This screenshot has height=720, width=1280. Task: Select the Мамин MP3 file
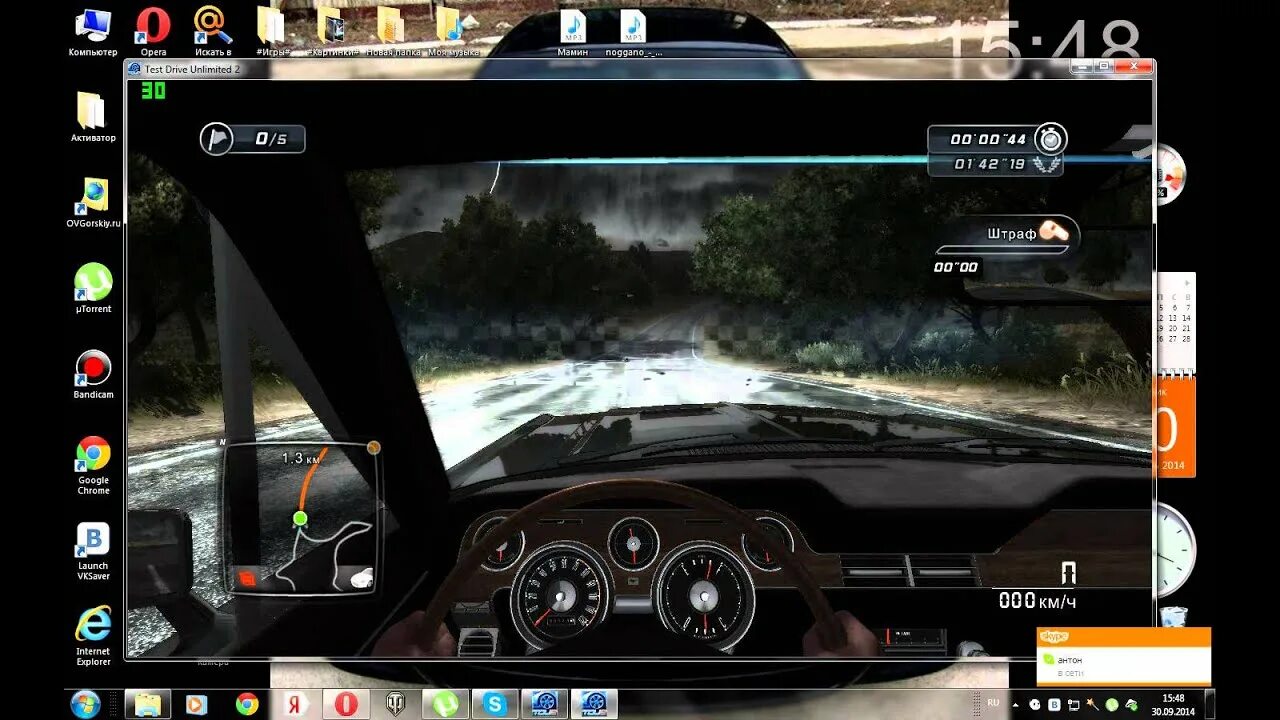coord(573,32)
